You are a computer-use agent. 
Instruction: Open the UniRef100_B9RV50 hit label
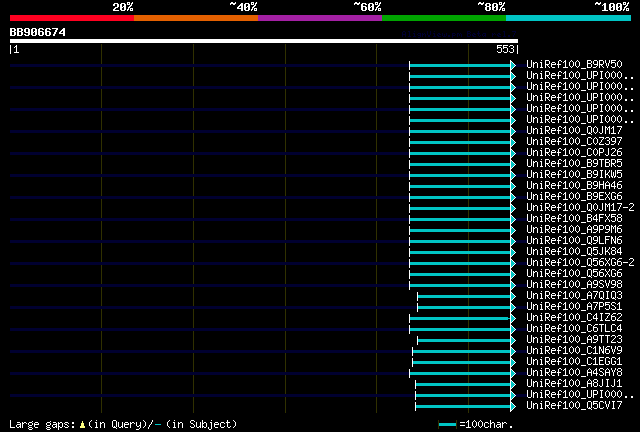pyautogui.click(x=574, y=64)
